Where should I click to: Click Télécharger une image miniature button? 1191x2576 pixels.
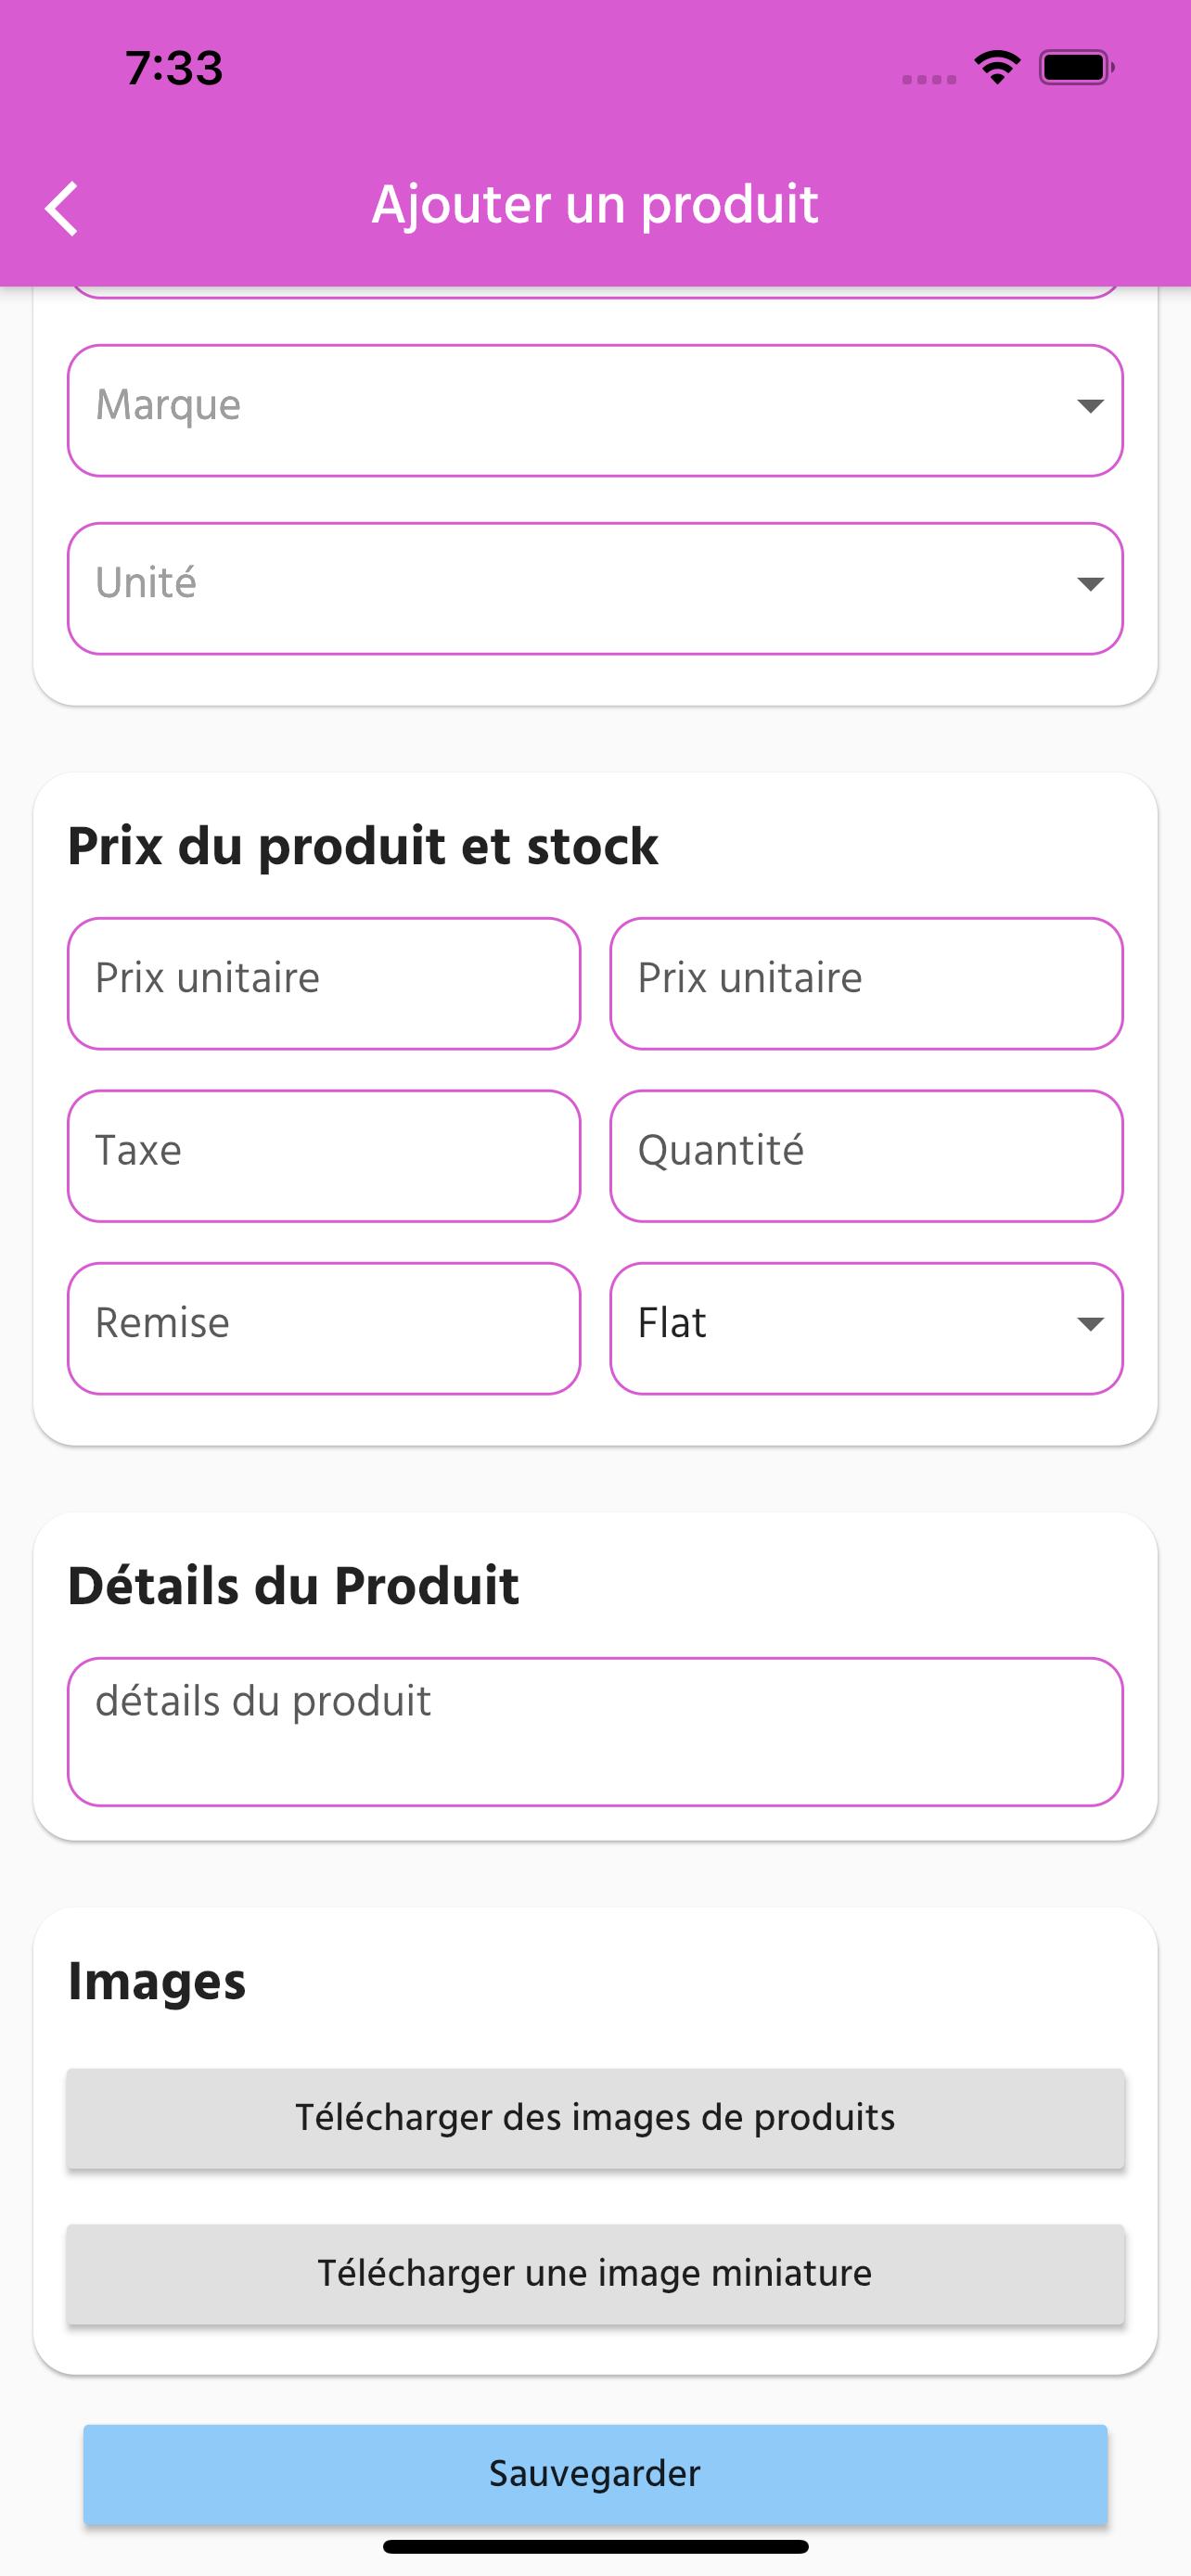[595, 2274]
